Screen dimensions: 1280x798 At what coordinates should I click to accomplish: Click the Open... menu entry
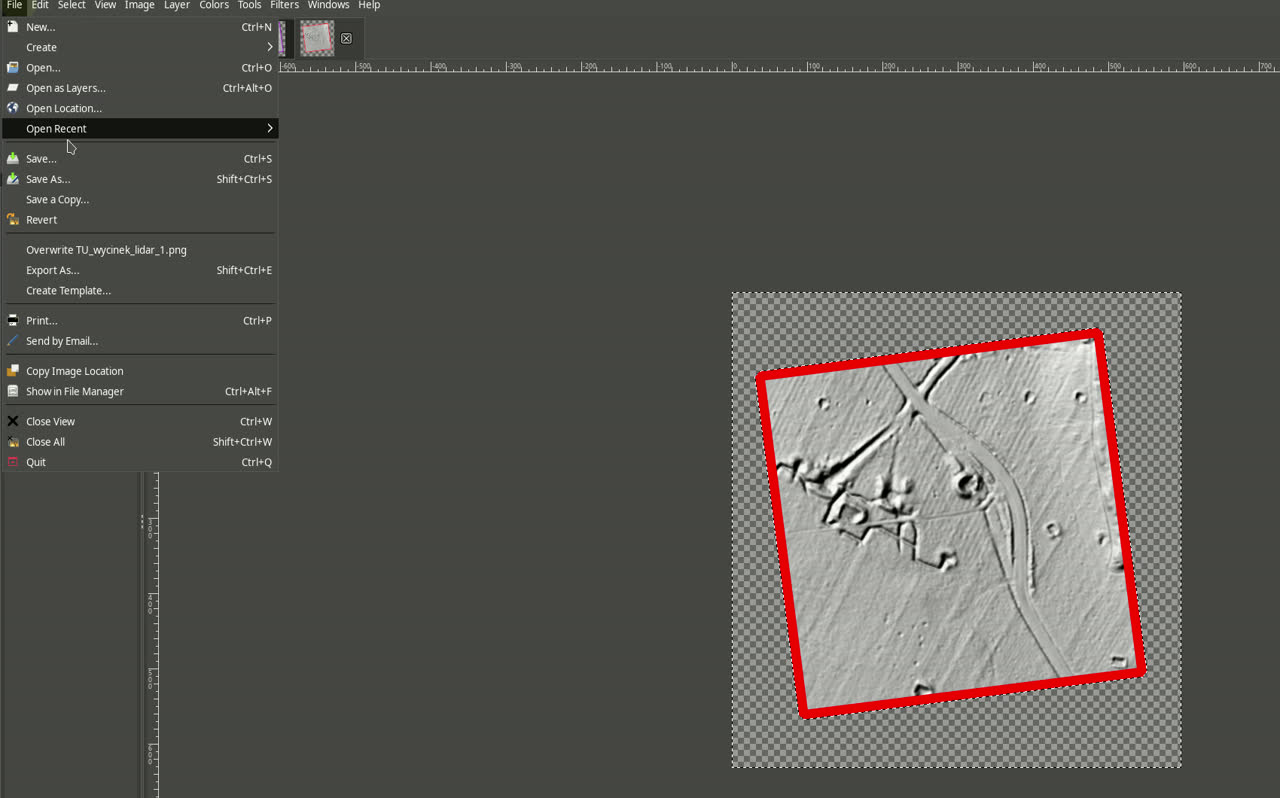click(140, 68)
